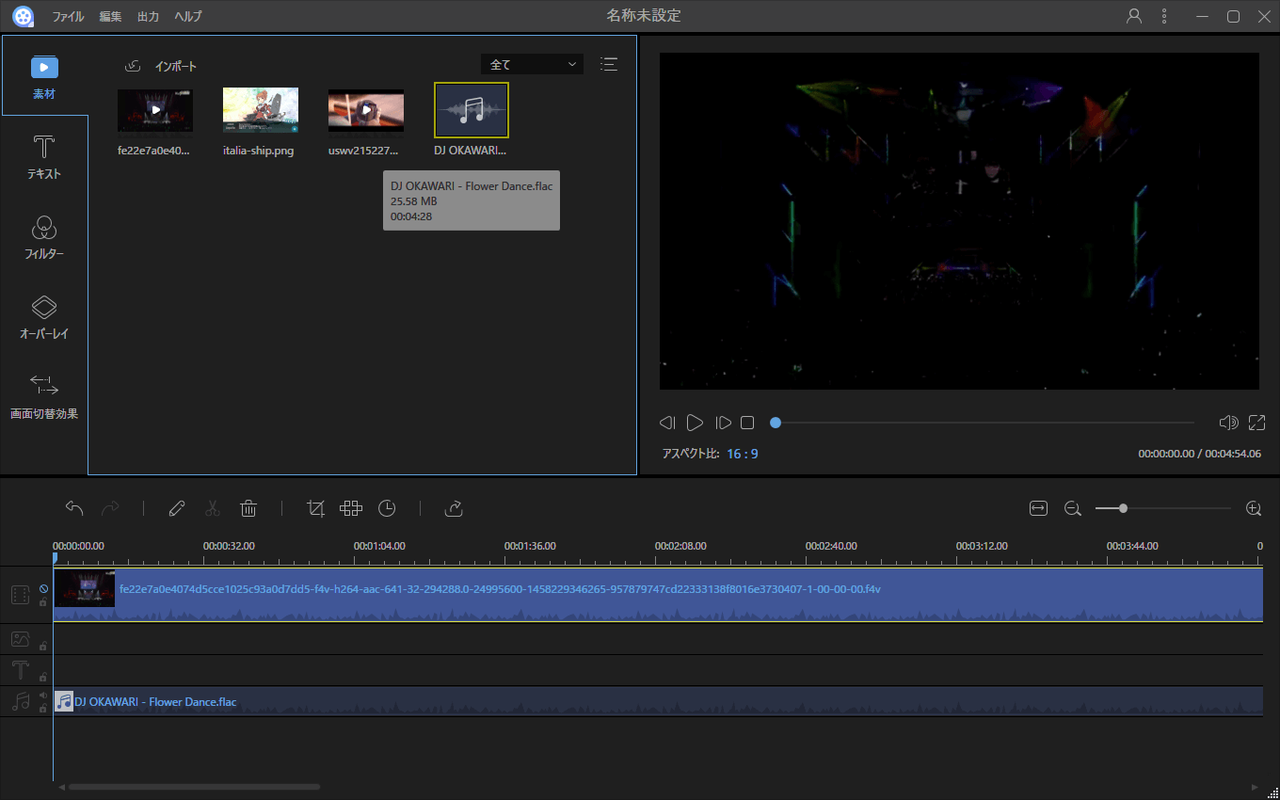Click the preview volume speaker icon

point(1228,423)
